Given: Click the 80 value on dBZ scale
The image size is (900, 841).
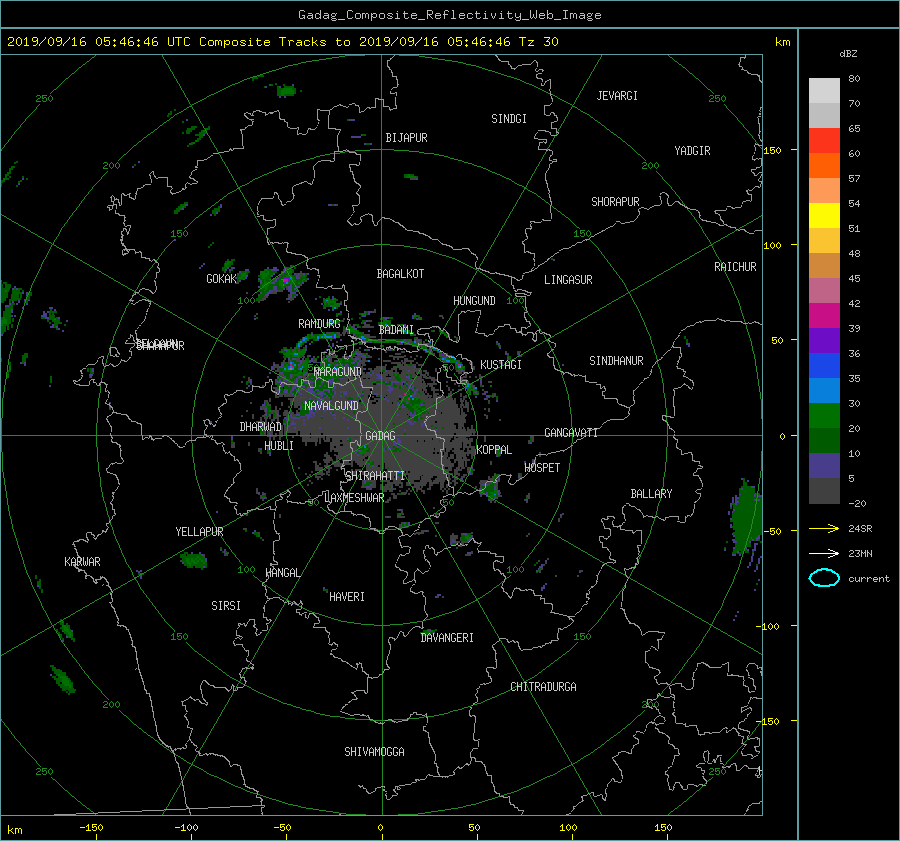Looking at the screenshot, I should pyautogui.click(x=854, y=78).
